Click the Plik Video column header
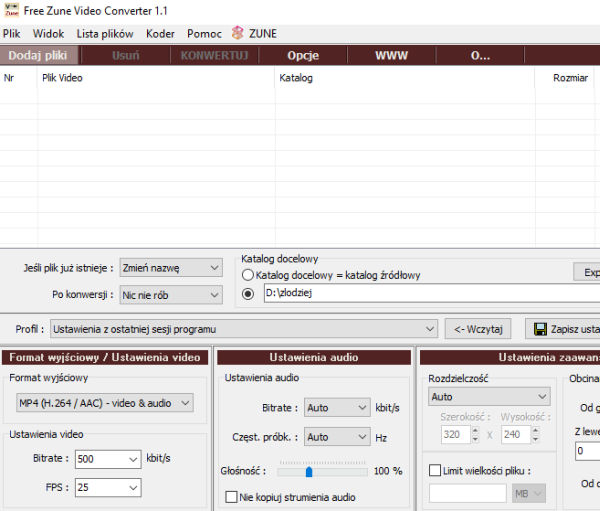This screenshot has height=511, width=600. point(156,78)
